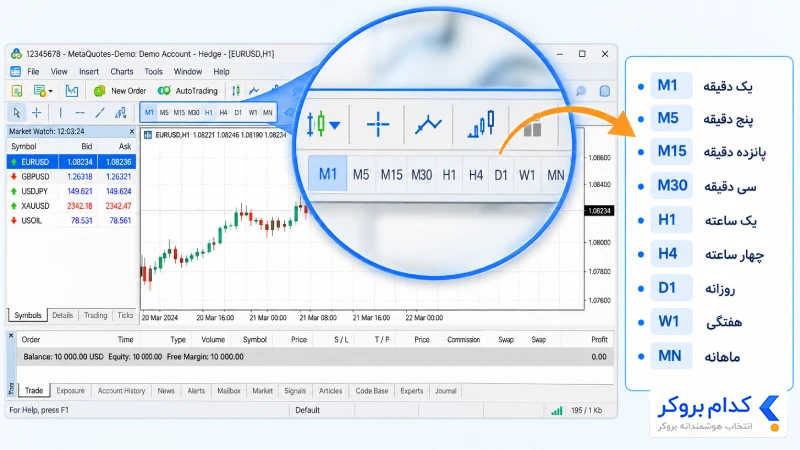Open the Experts tab
The image size is (800, 450).
[411, 391]
